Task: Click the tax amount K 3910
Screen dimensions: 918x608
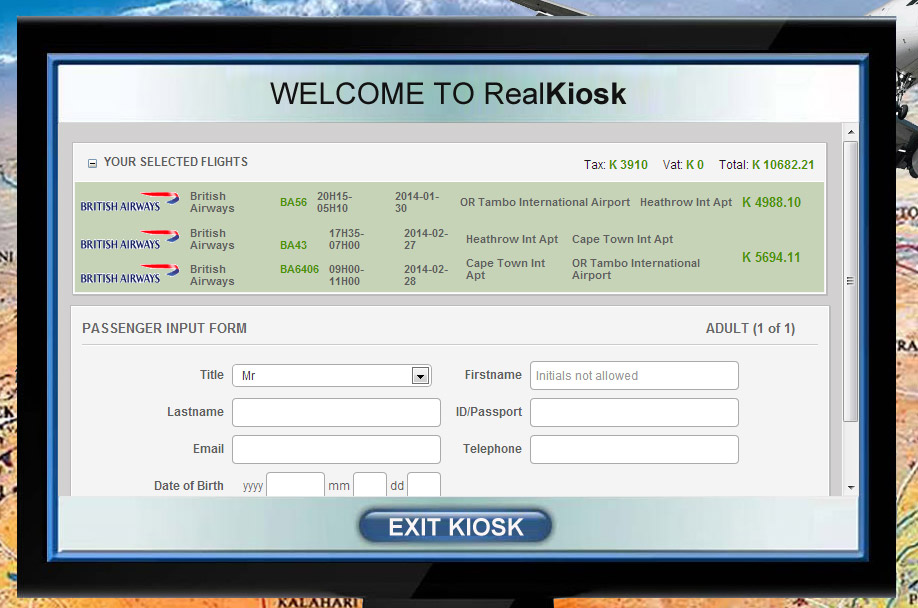Action: 628,165
